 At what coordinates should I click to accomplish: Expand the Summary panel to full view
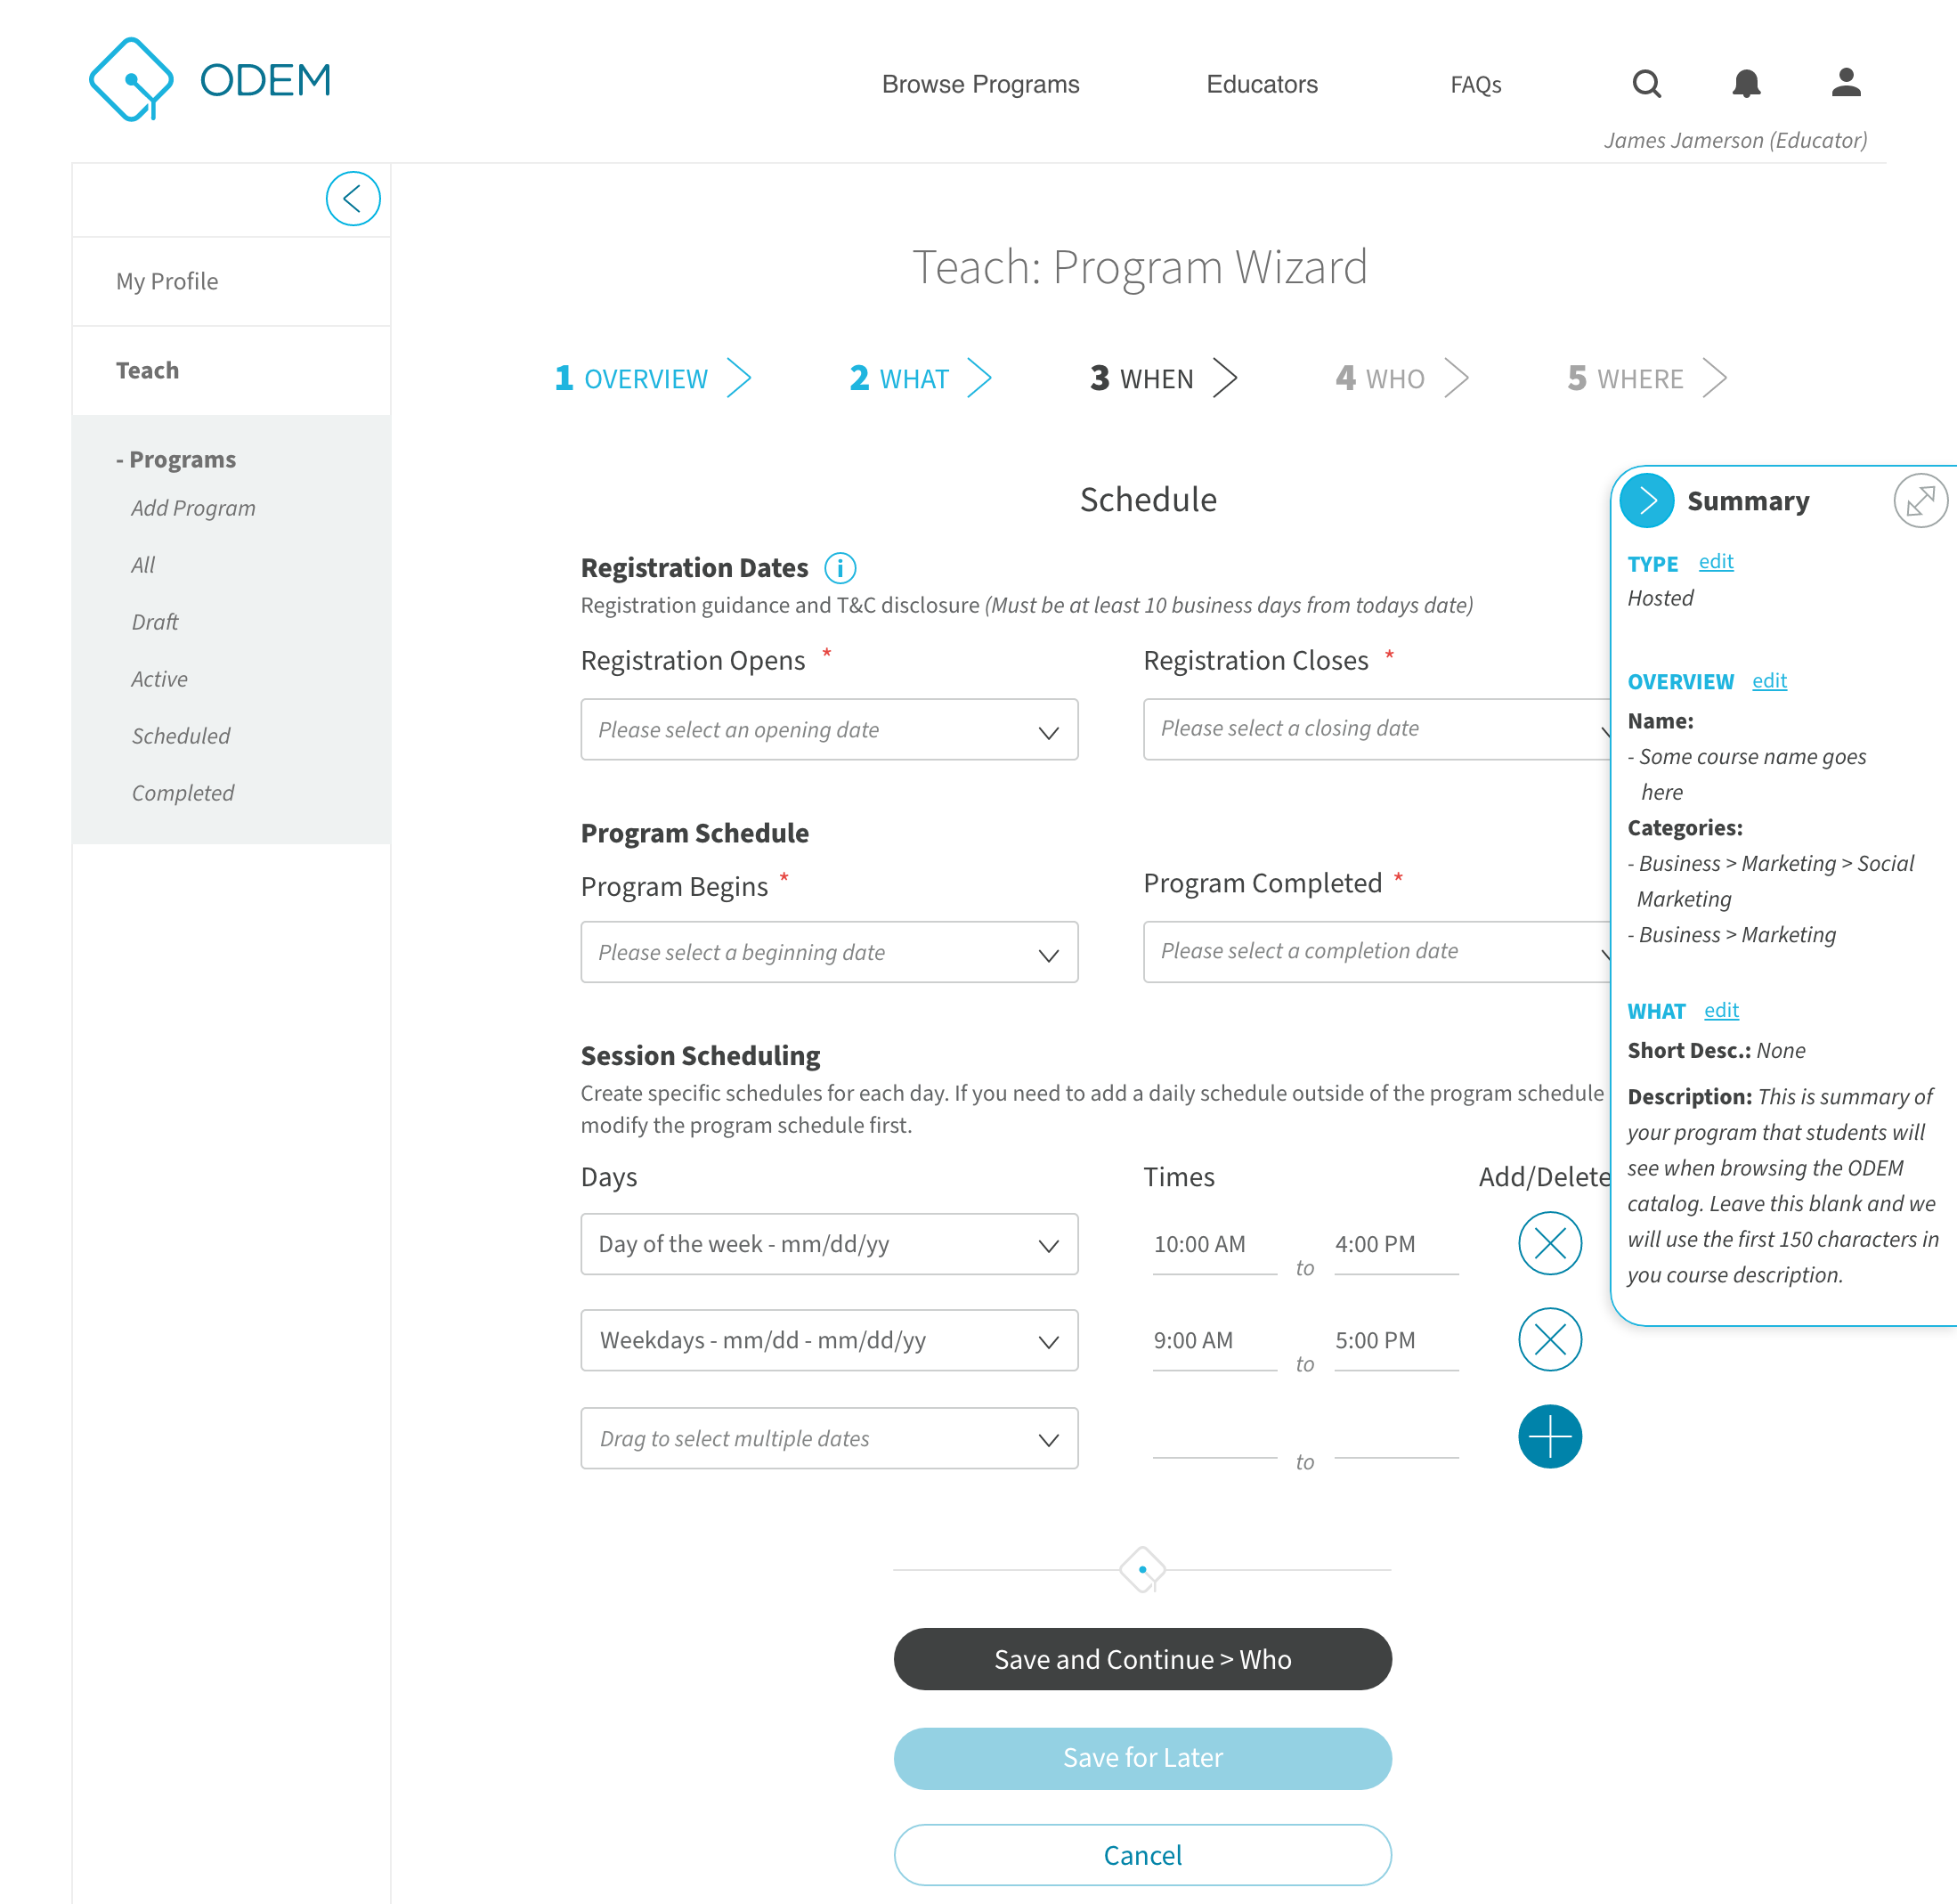coord(1920,500)
